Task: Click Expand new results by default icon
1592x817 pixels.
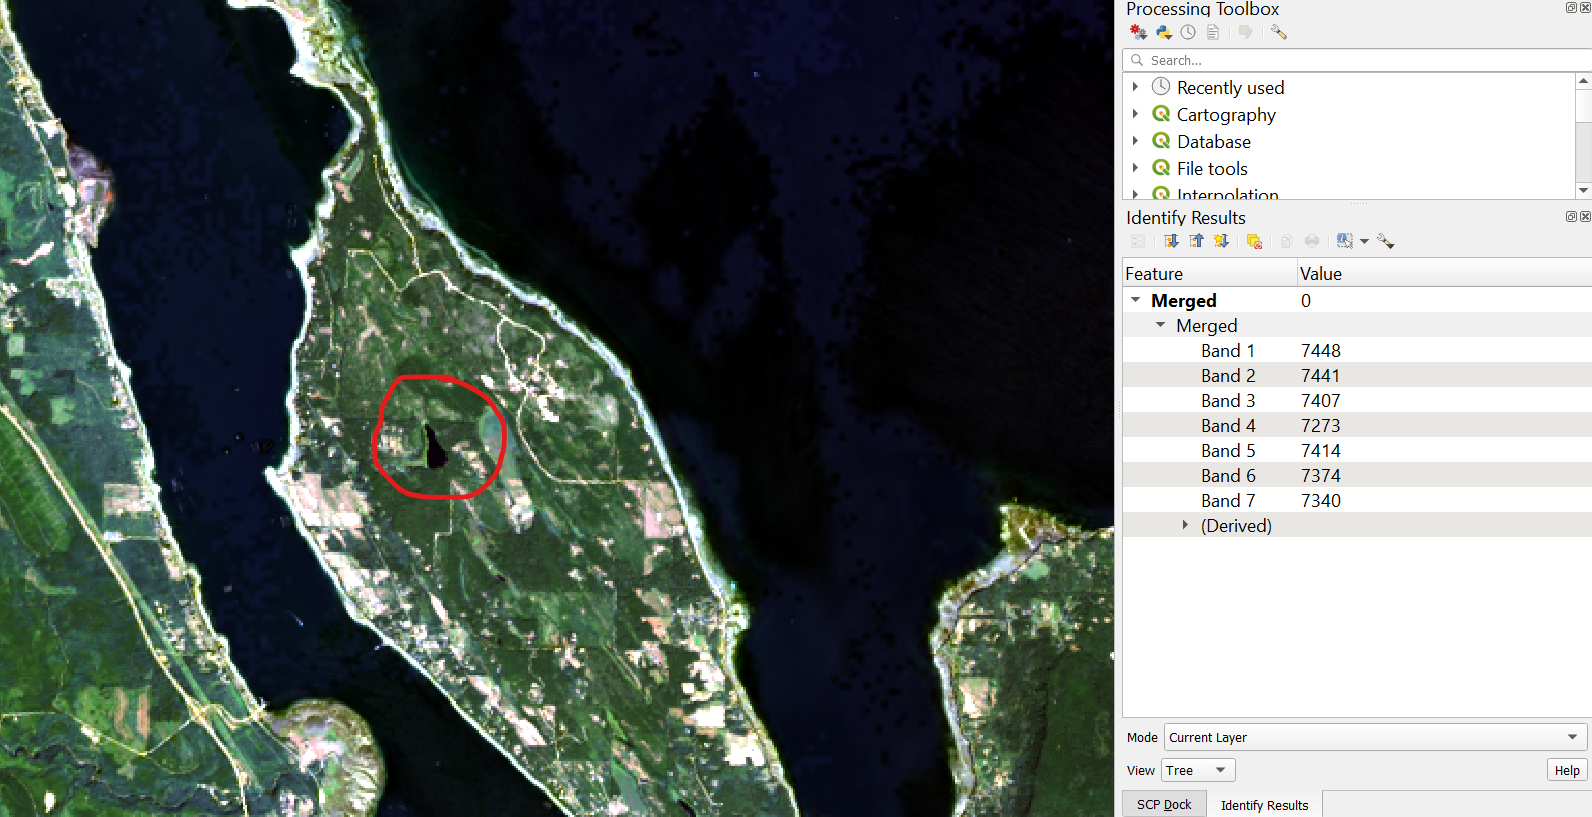Action: click(x=1221, y=241)
